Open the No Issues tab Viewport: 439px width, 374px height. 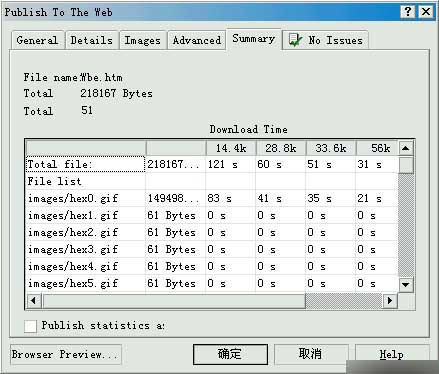click(x=326, y=40)
